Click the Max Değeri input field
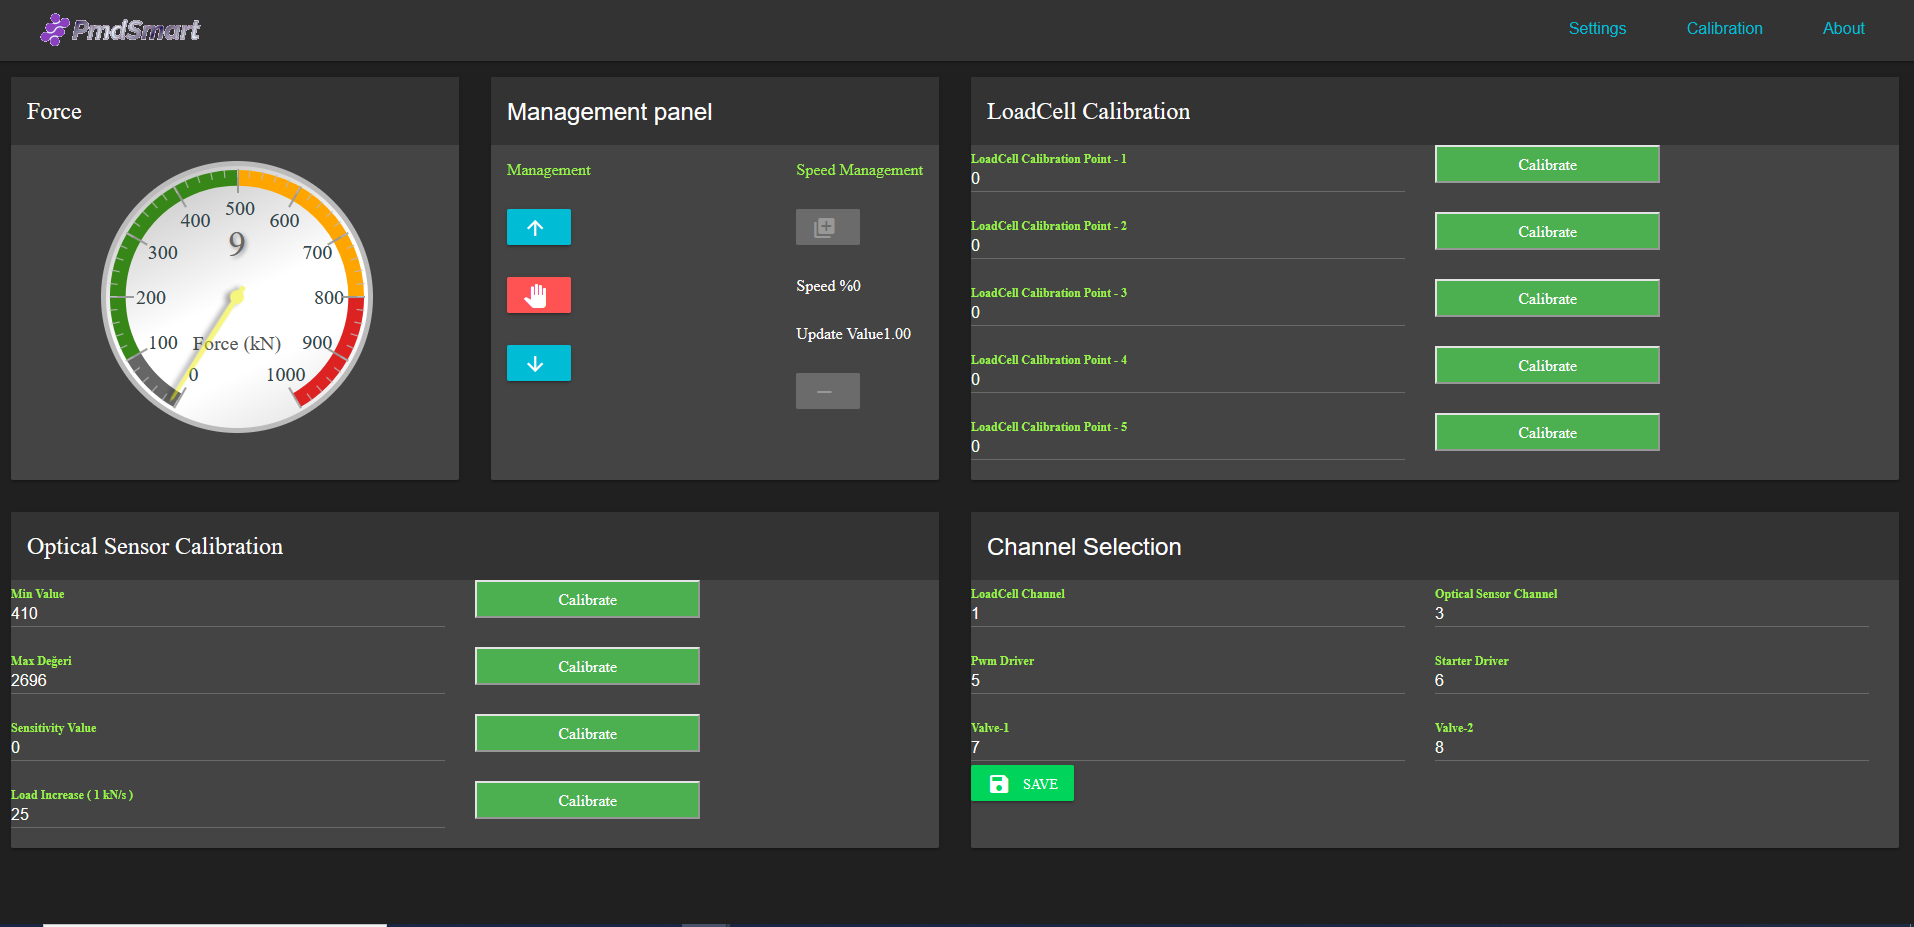The height and width of the screenshot is (927, 1914). (x=227, y=681)
